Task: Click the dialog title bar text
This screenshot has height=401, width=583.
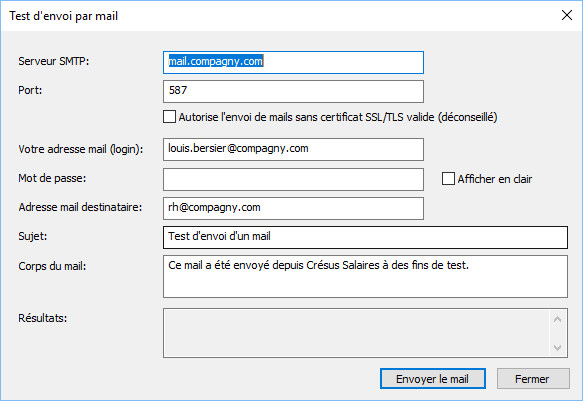Action: 64,16
